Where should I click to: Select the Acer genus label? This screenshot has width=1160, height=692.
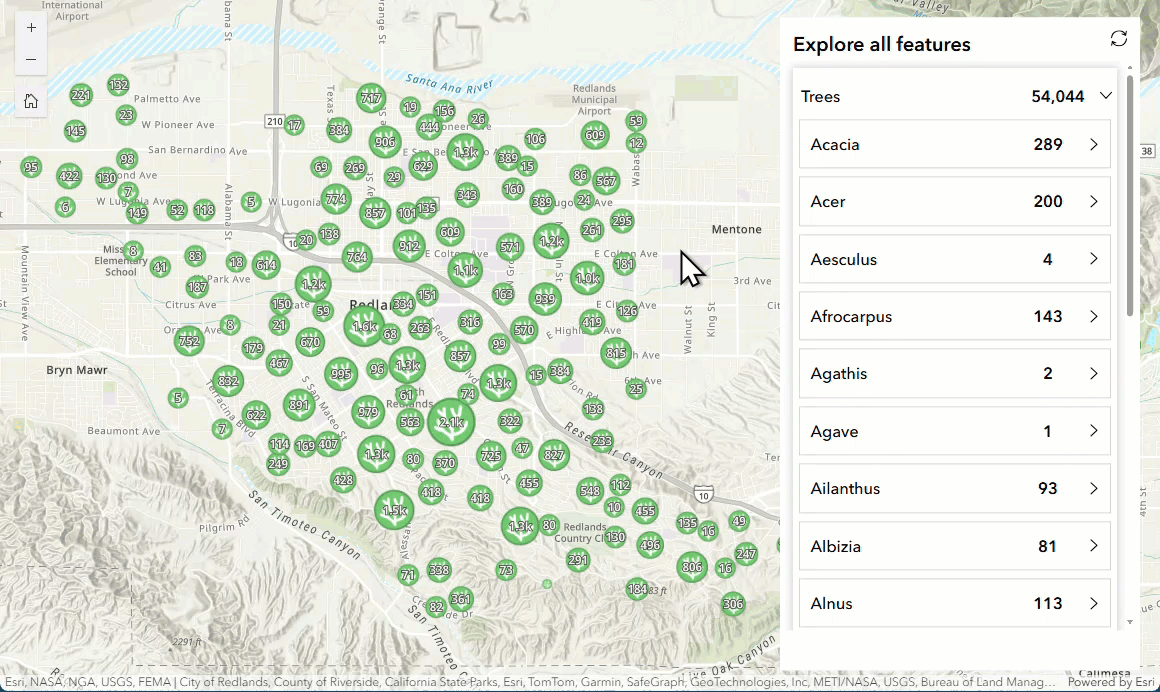(828, 201)
